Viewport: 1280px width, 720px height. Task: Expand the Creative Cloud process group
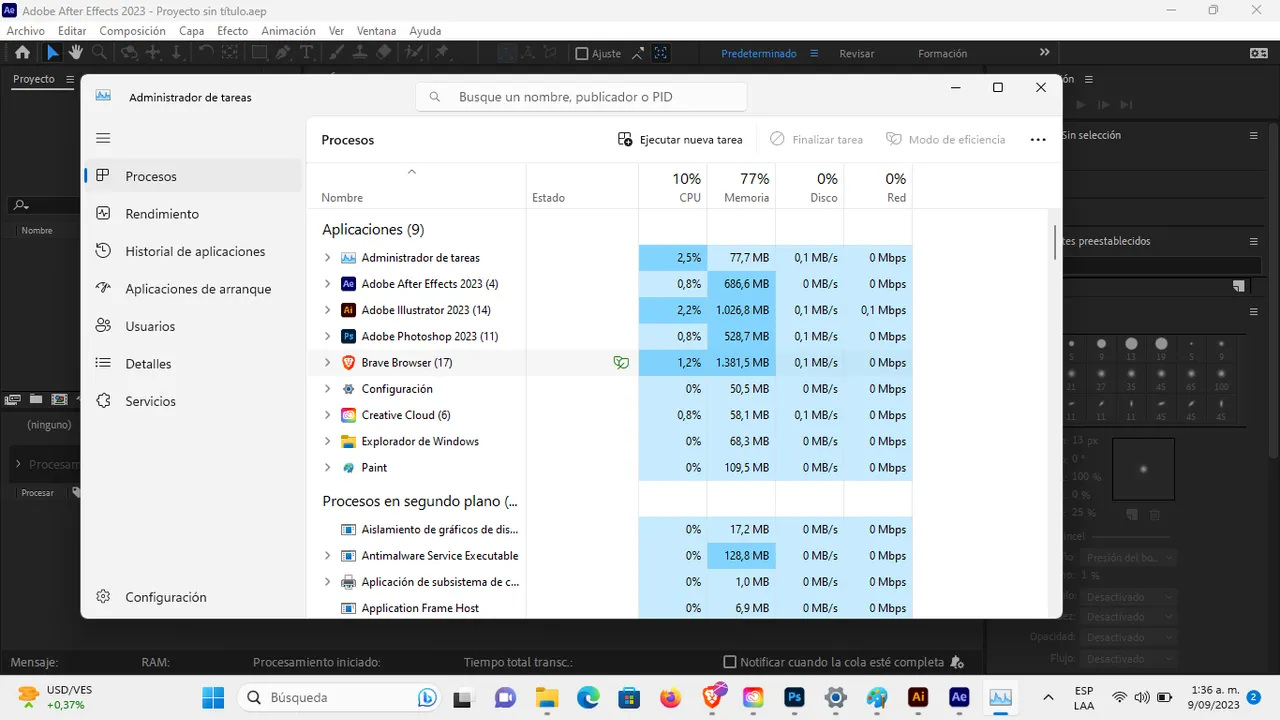[x=327, y=415]
